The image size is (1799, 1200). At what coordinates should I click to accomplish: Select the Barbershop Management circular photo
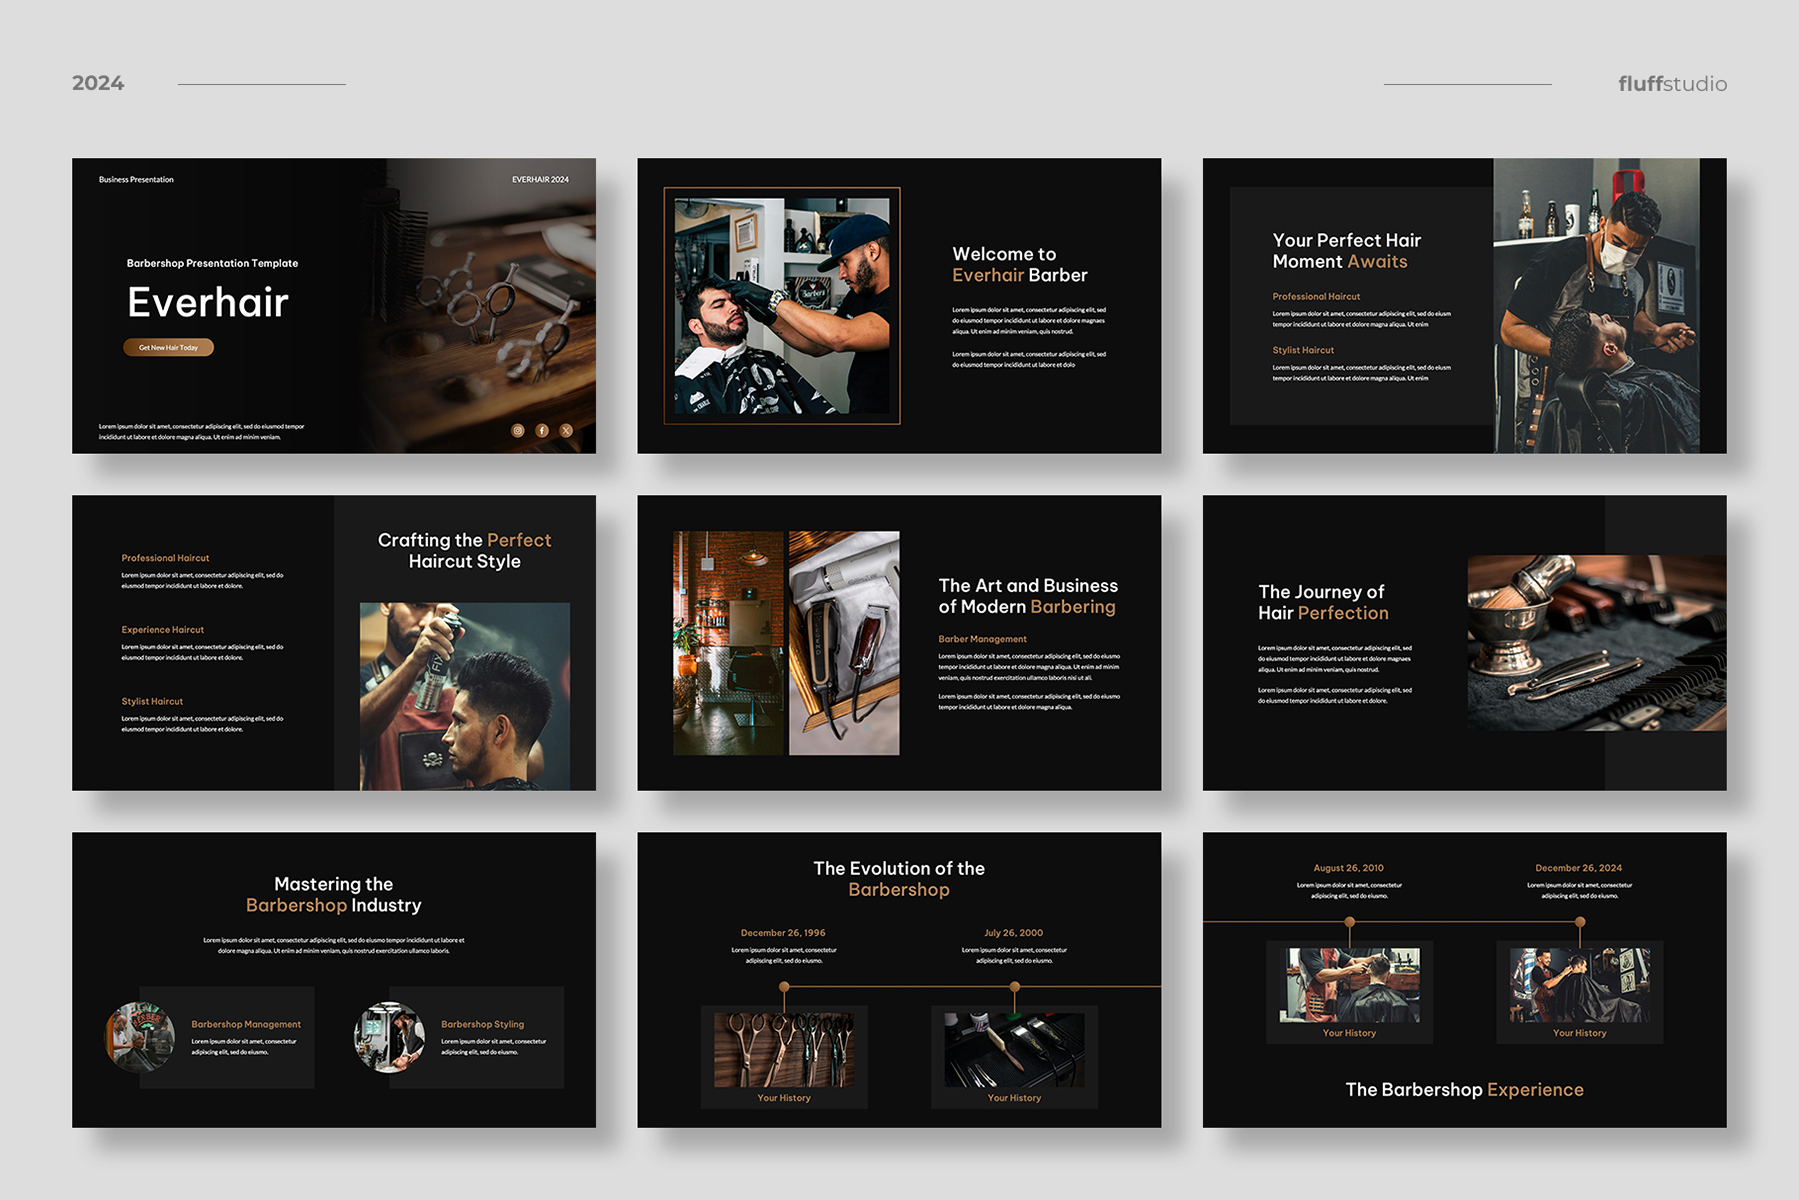(140, 1037)
